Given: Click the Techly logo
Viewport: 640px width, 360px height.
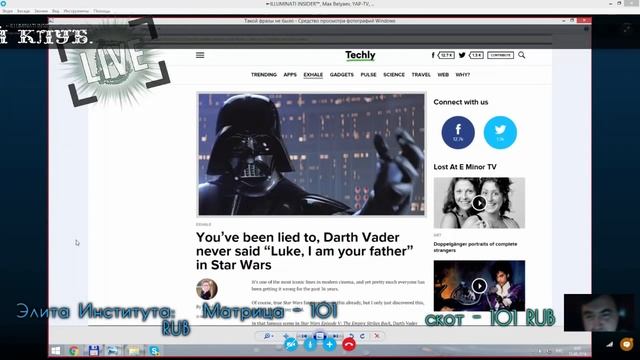Looking at the screenshot, I should tap(360, 55).
